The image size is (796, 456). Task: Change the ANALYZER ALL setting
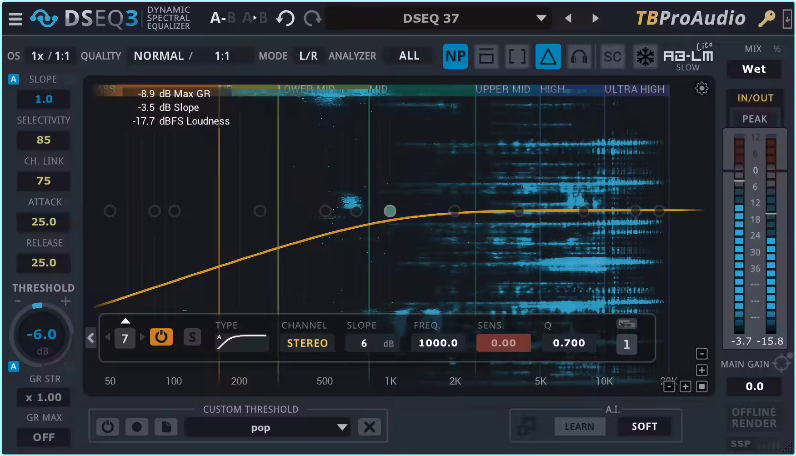[409, 56]
